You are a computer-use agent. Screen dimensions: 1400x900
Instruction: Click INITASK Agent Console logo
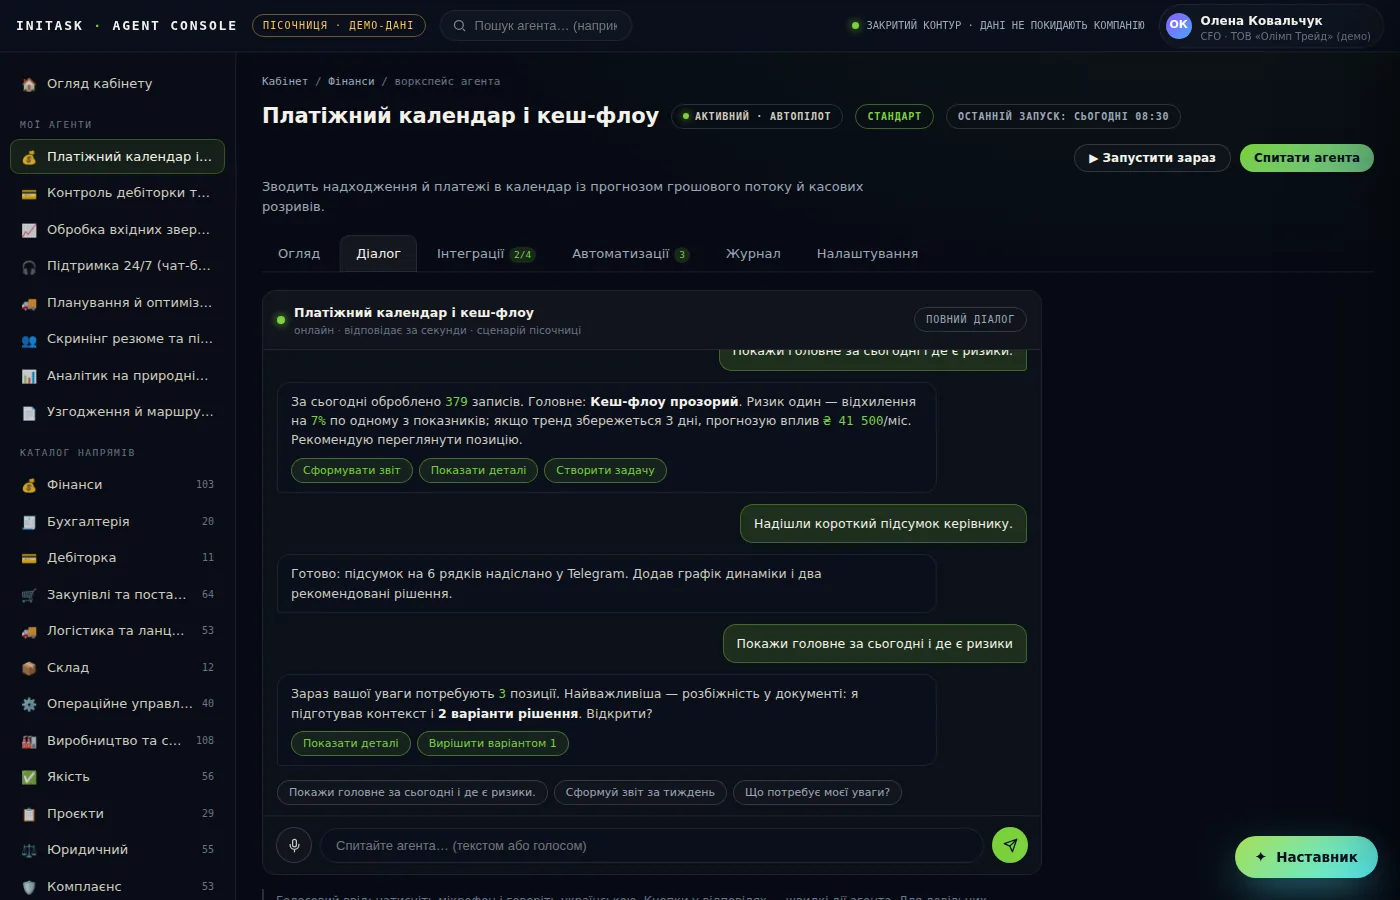(126, 26)
